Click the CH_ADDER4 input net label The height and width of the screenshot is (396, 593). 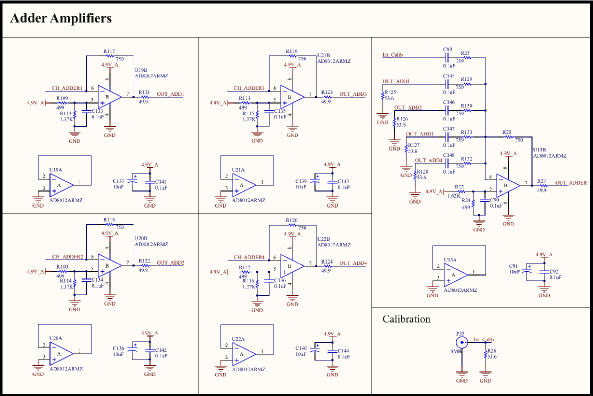249,257
